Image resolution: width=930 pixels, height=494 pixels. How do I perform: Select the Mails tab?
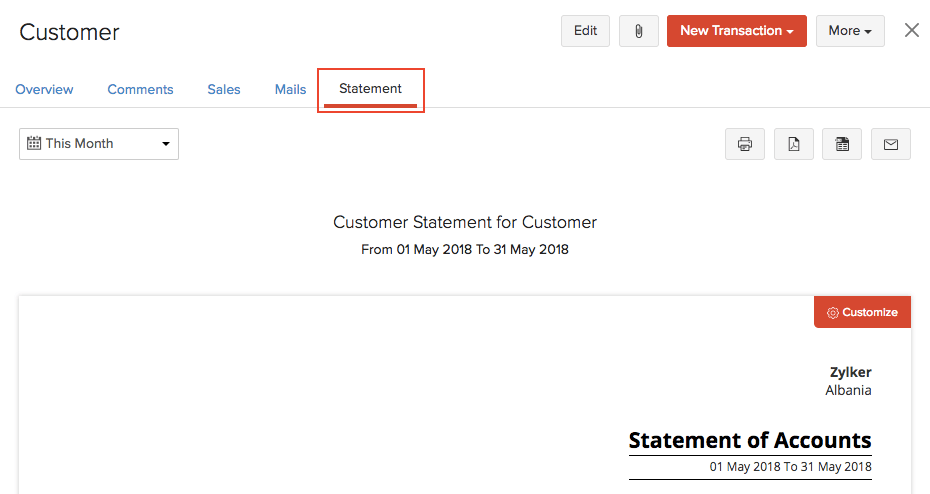click(x=290, y=89)
